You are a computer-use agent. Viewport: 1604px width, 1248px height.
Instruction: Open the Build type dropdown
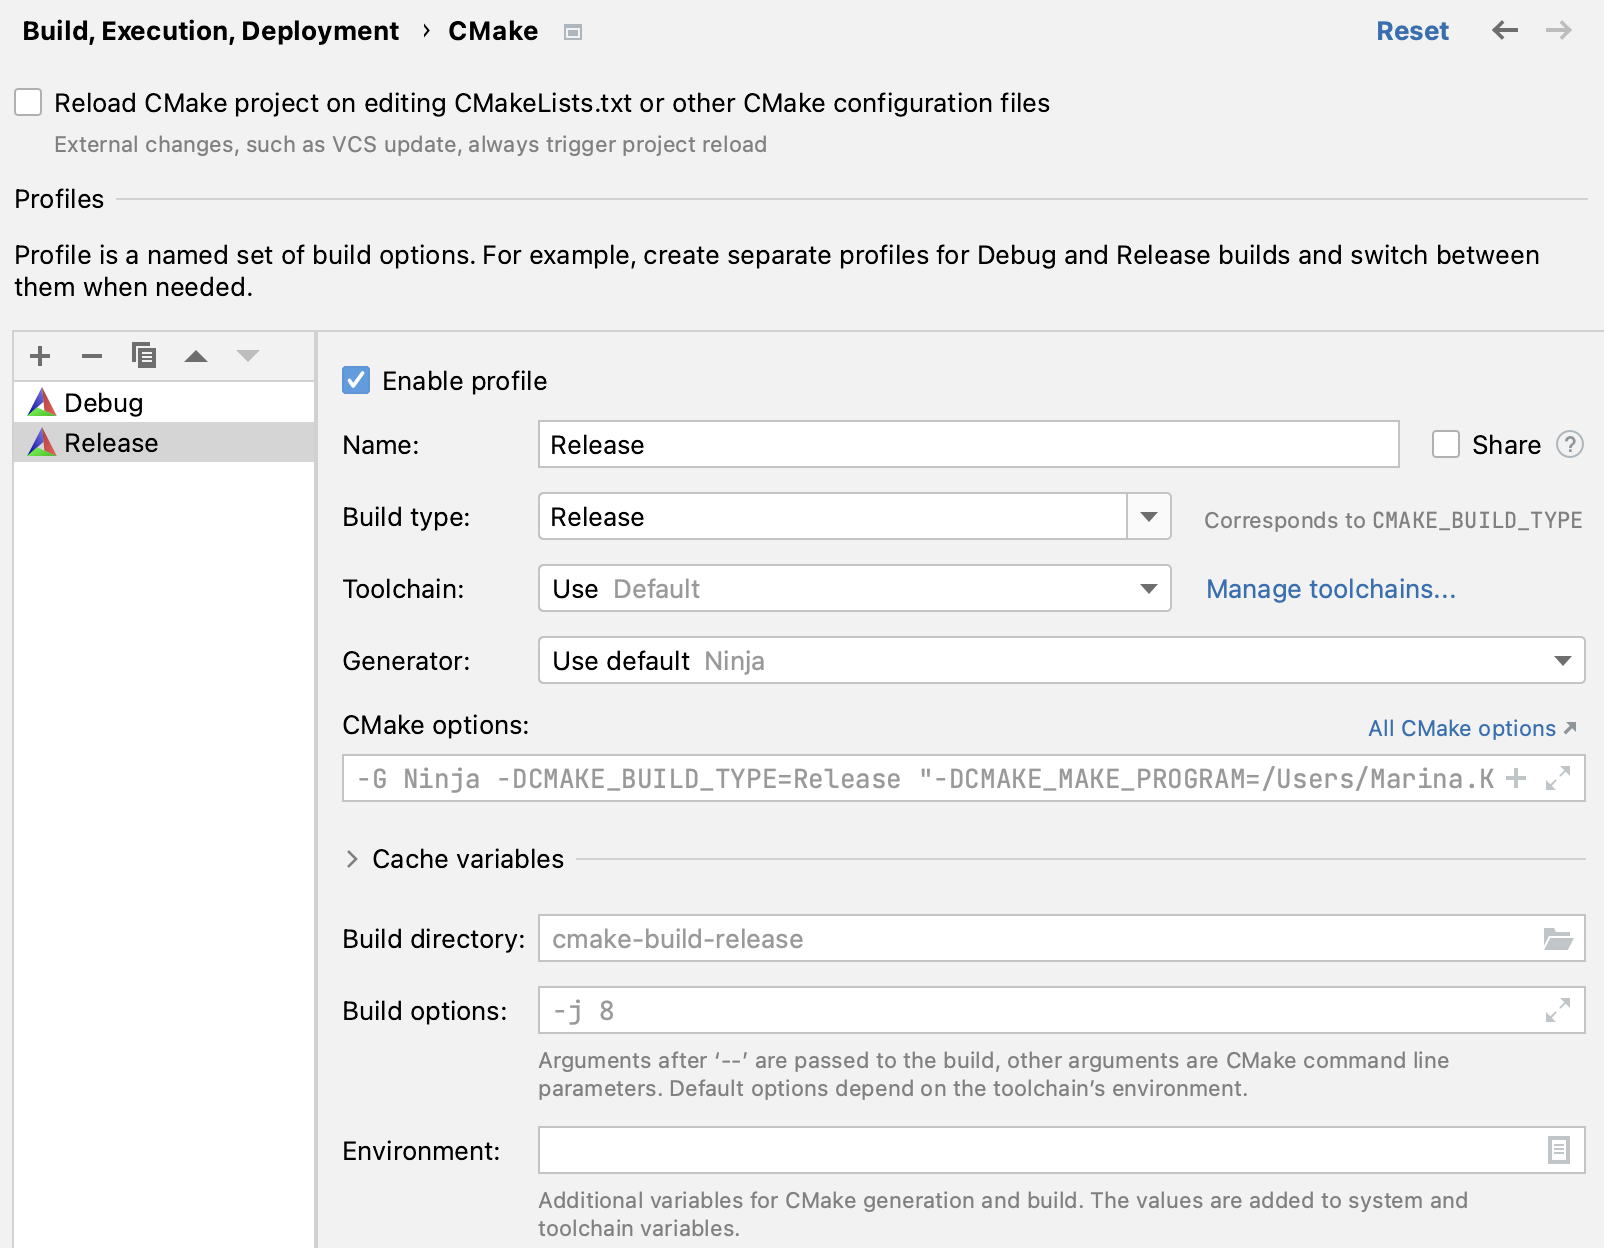click(x=1148, y=517)
